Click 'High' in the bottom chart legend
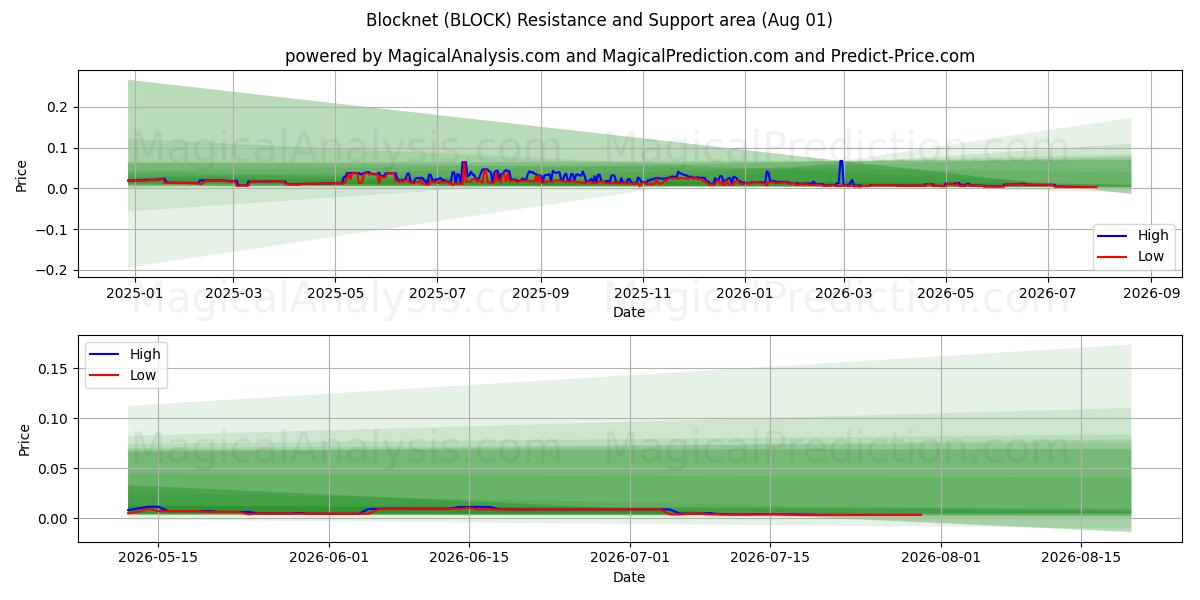The width and height of the screenshot is (1200, 600). 145,354
